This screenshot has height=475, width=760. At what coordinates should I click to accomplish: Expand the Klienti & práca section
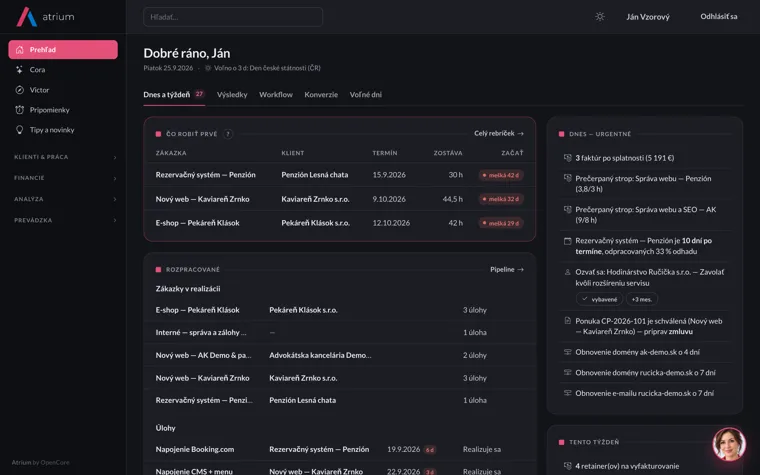coord(65,157)
